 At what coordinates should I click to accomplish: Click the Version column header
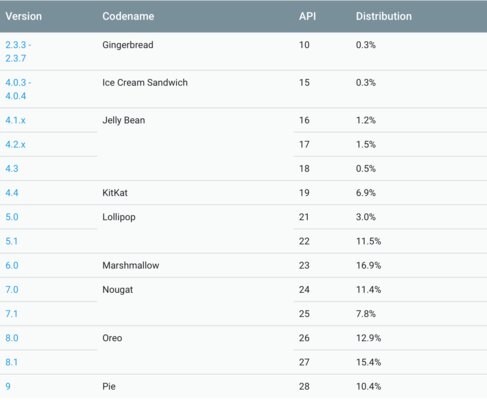point(24,16)
